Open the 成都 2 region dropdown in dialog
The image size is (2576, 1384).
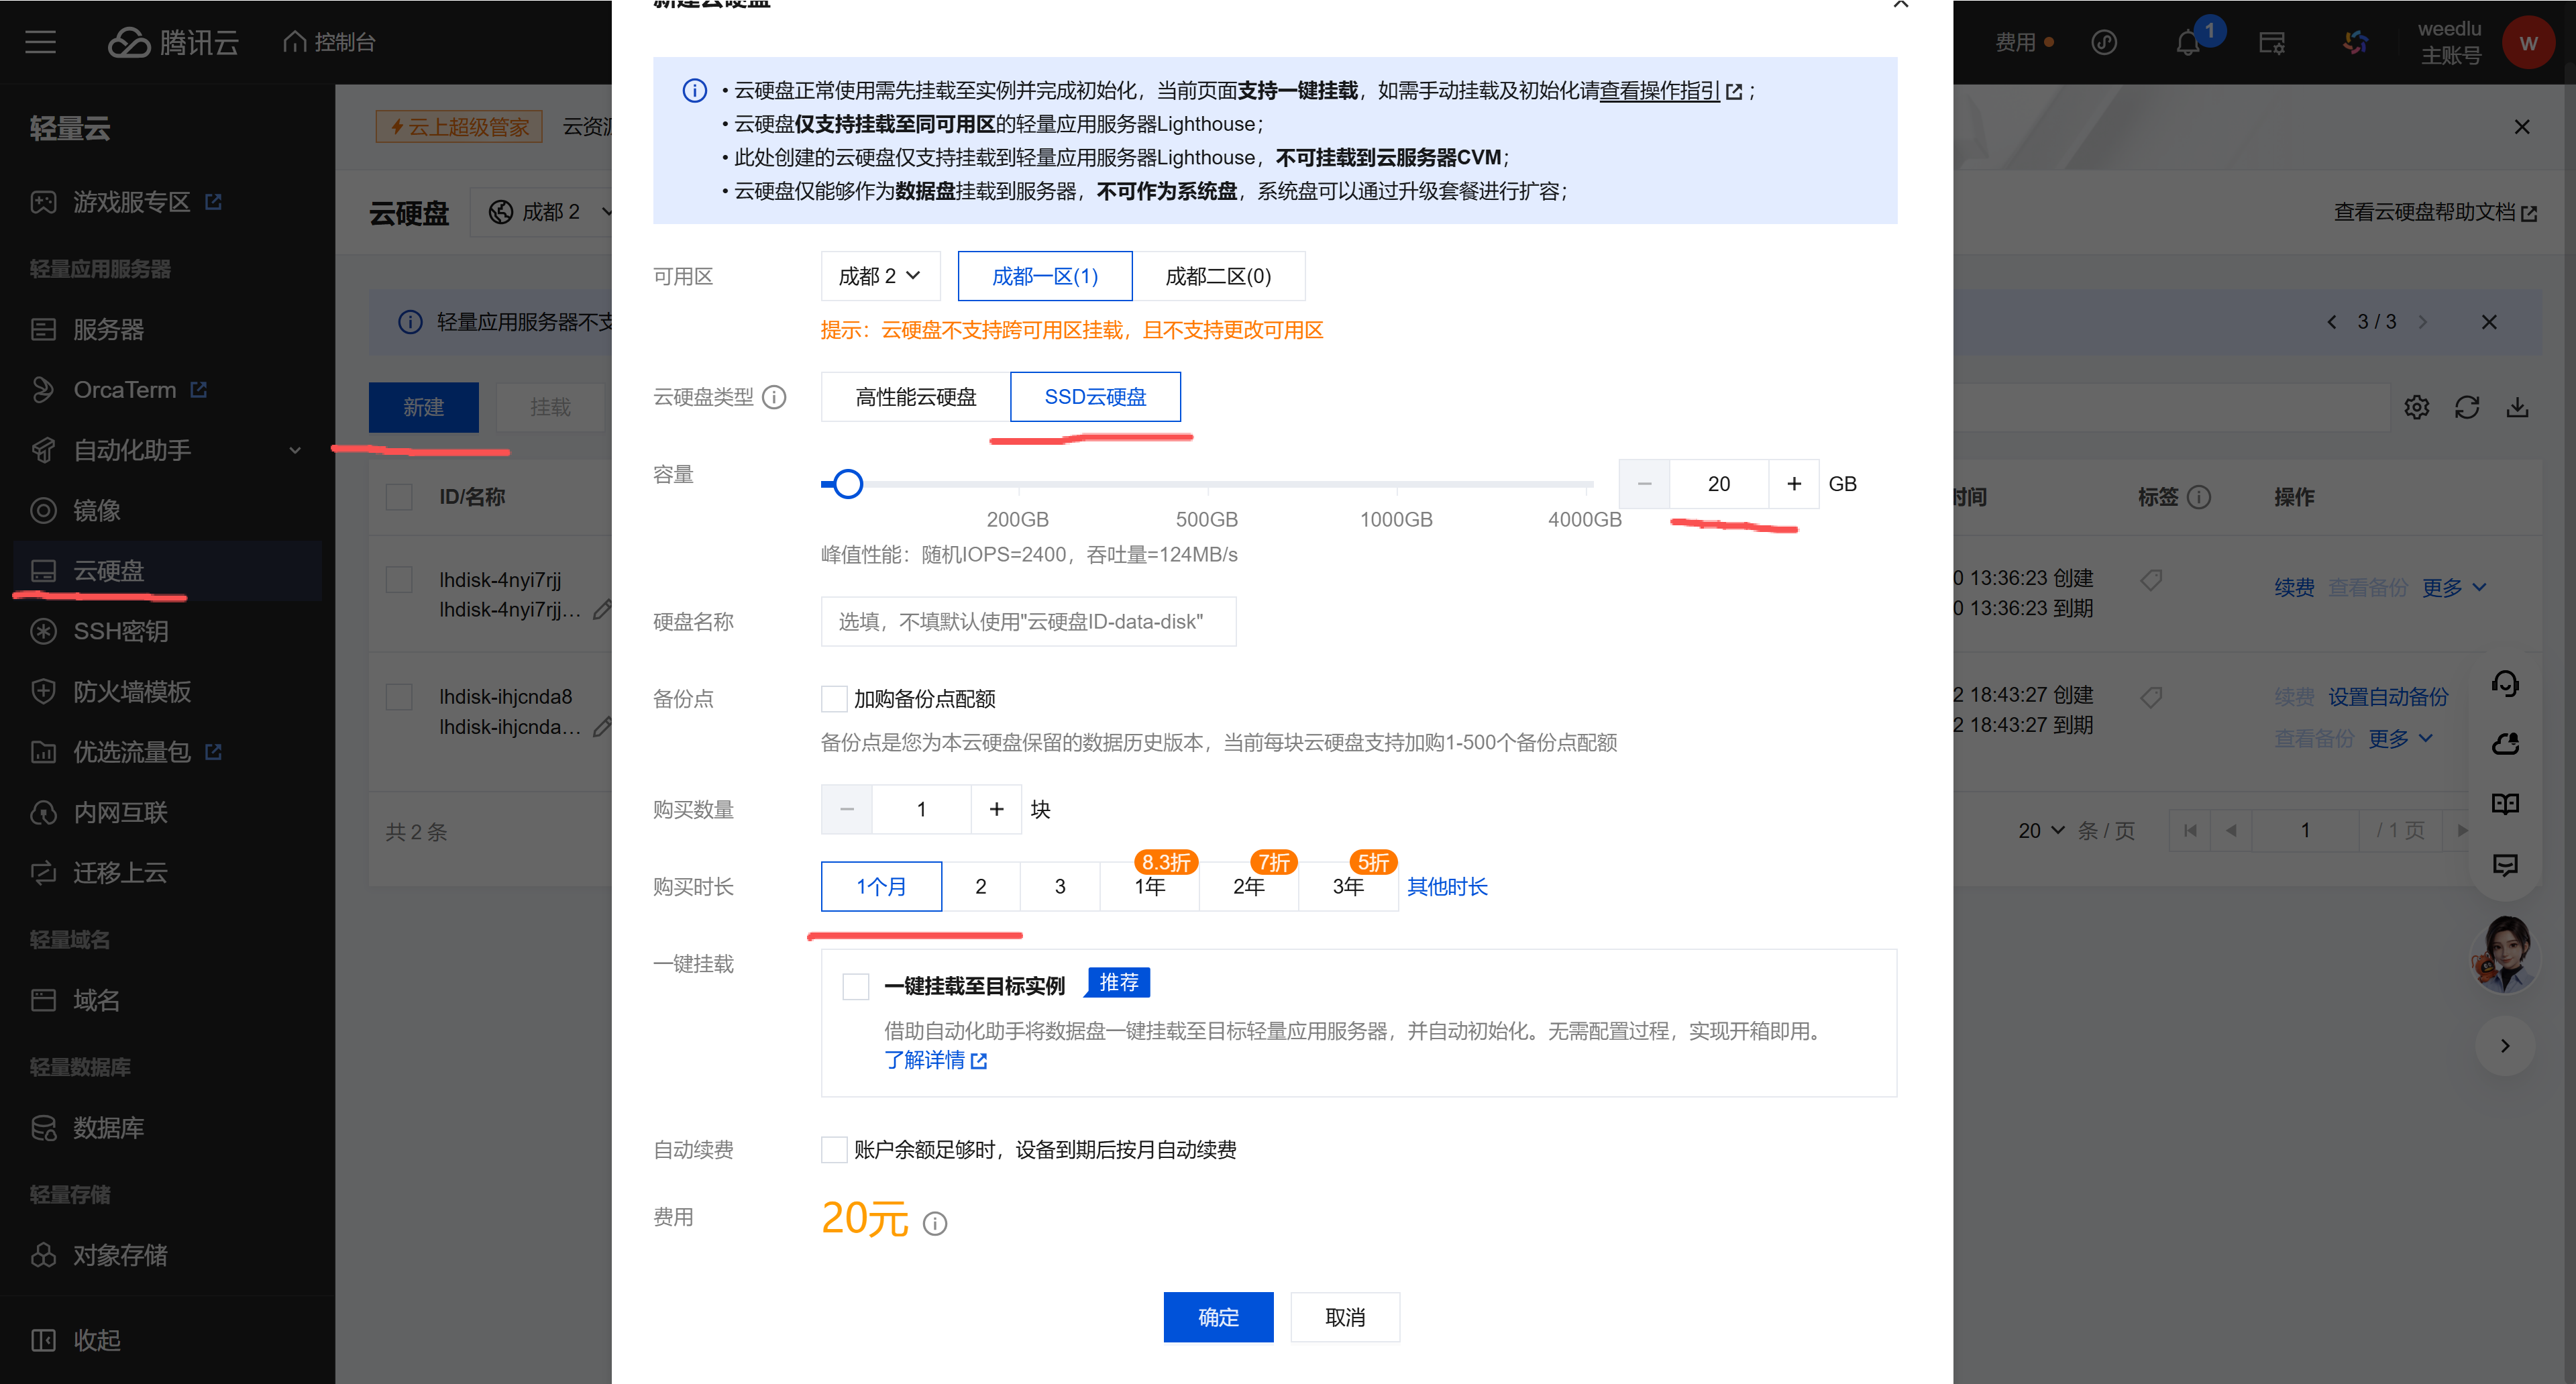pyautogui.click(x=880, y=276)
